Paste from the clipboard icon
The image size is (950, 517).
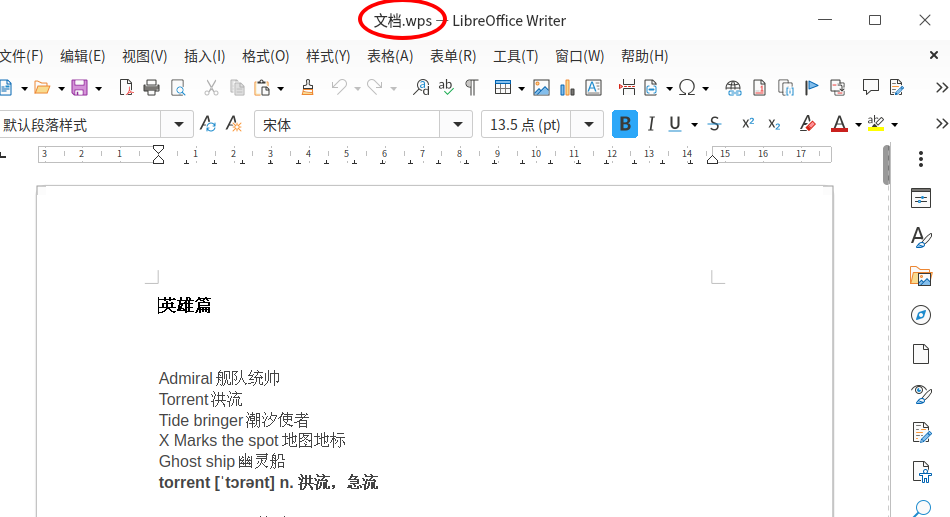tap(262, 88)
